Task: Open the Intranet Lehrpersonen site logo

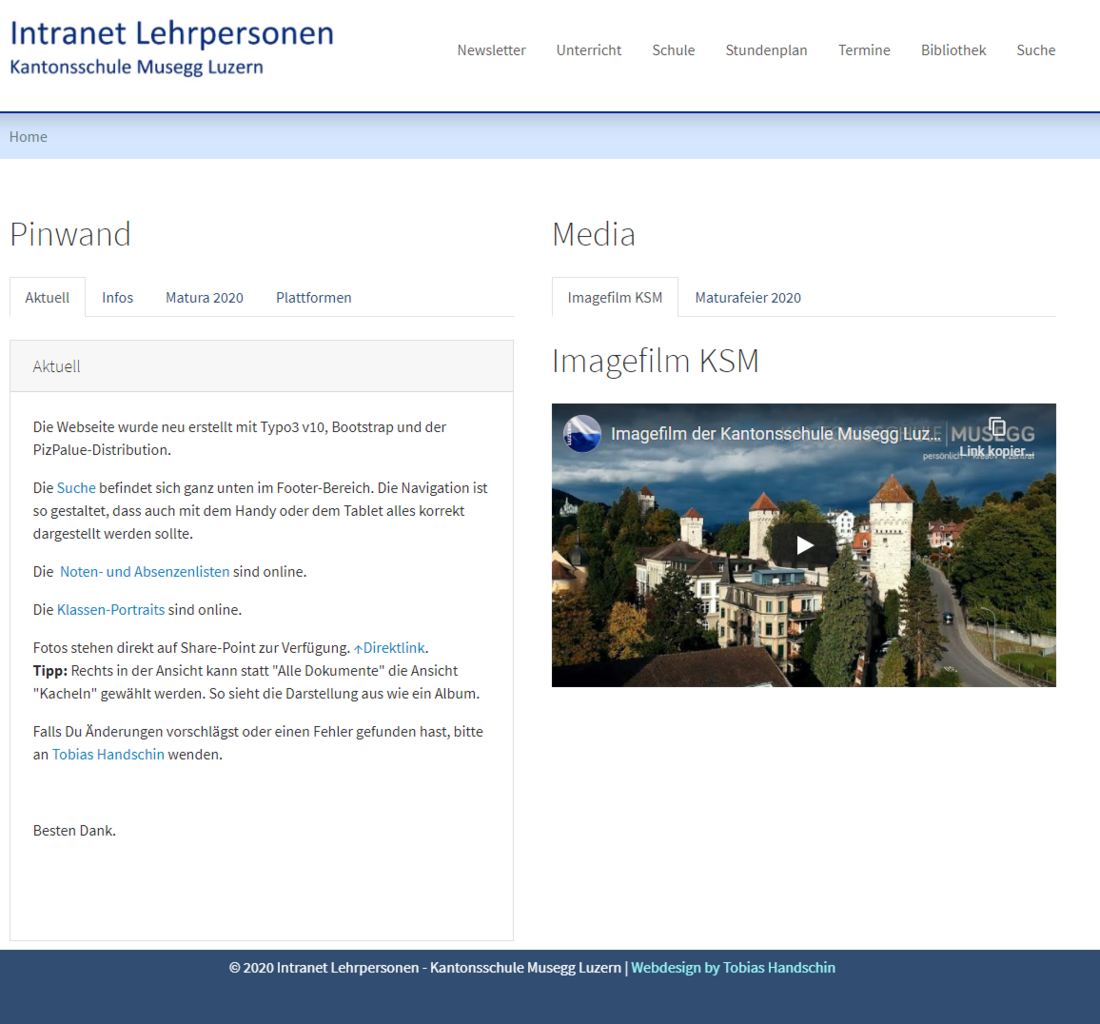Action: pos(171,47)
